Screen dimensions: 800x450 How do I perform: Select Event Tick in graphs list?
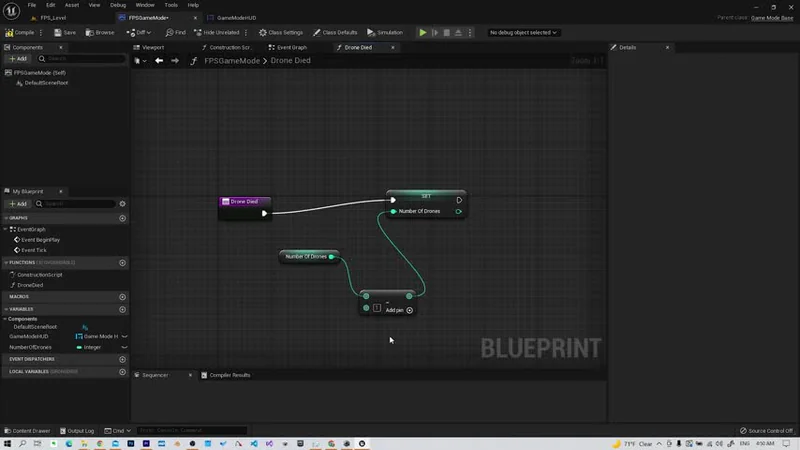34,250
